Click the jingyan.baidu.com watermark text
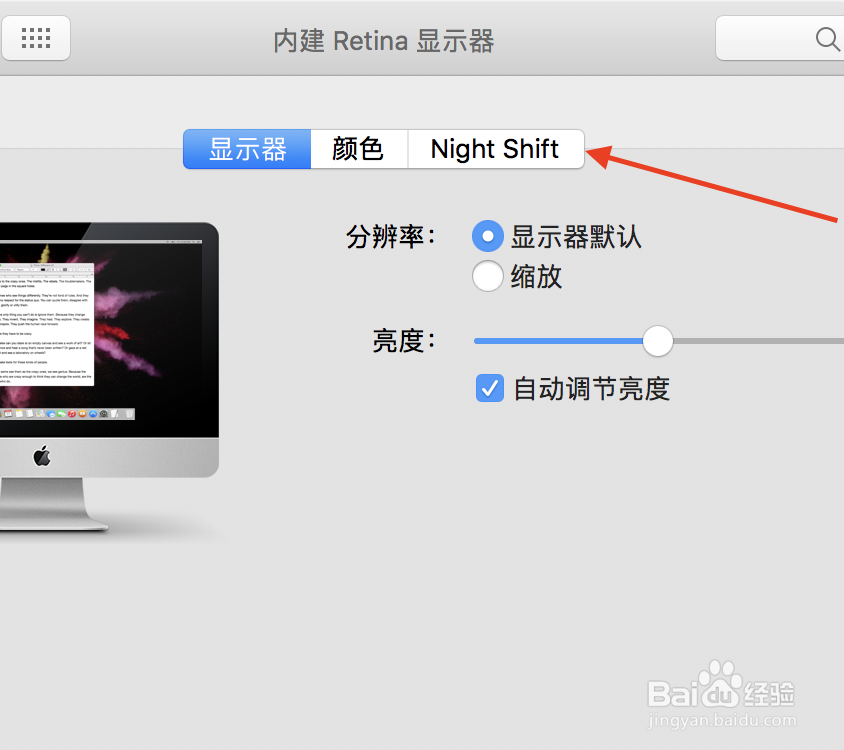844x750 pixels. tap(722, 720)
